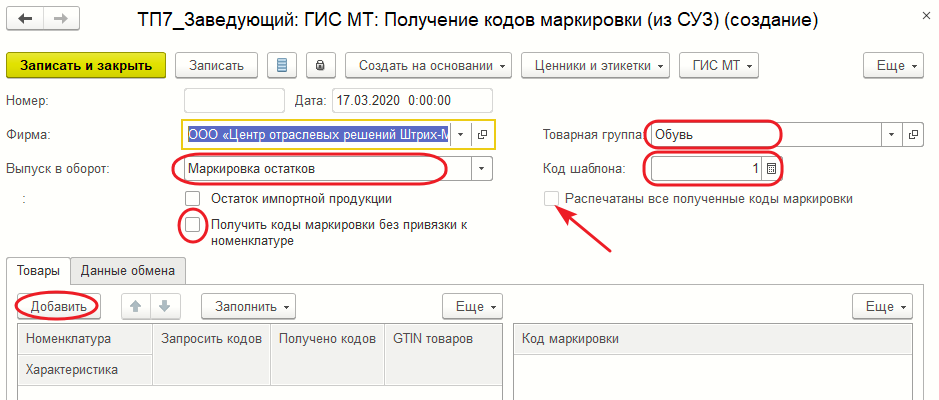
Task: Click the Добавить button
Action: coord(57,306)
